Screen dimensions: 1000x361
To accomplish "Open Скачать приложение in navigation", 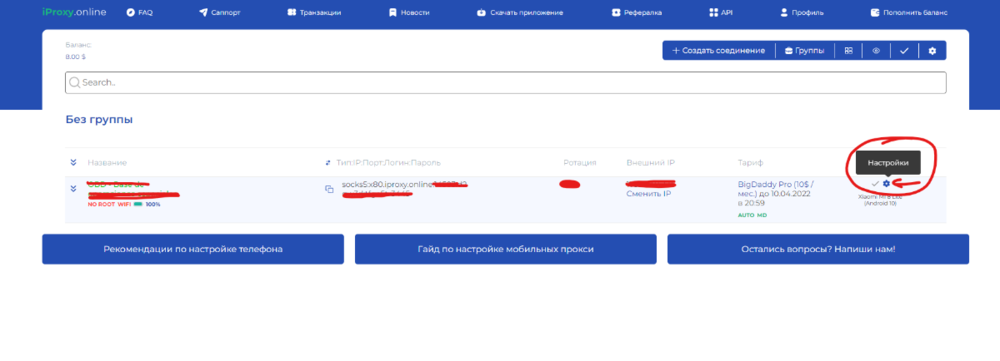I will 520,12.
